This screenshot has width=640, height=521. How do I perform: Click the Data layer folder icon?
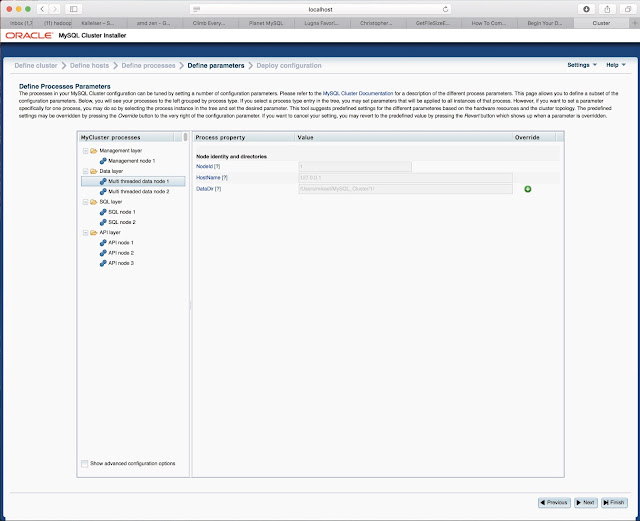pyautogui.click(x=93, y=171)
